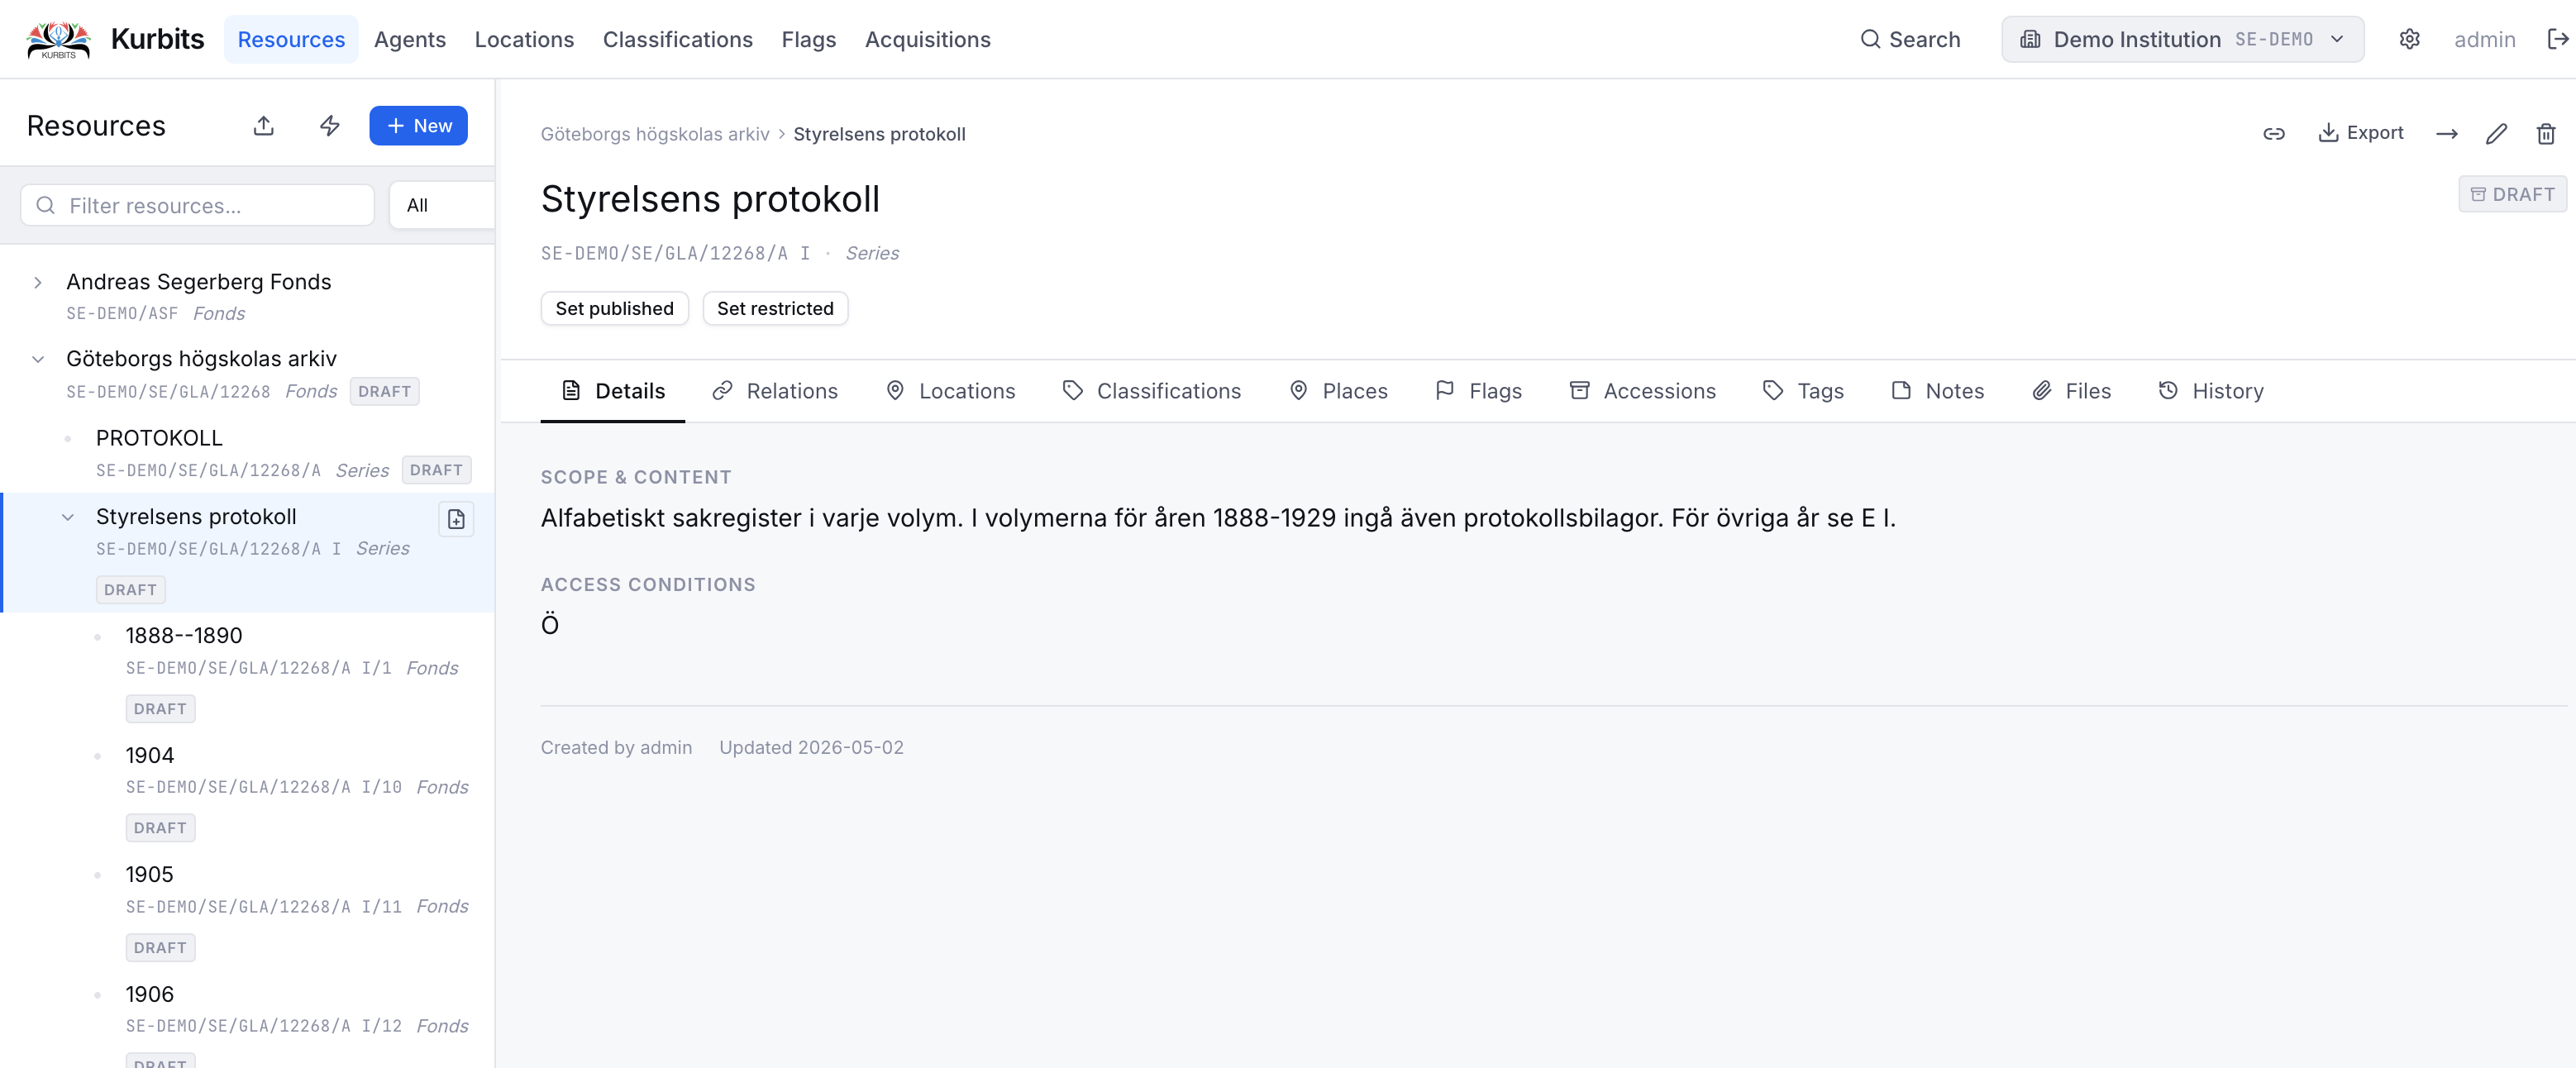Viewport: 2576px width, 1068px height.
Task: Switch to the Files tab
Action: point(2071,391)
